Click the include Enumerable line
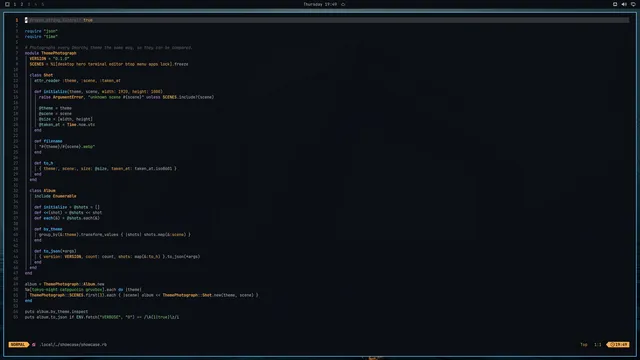 pyautogui.click(x=55, y=196)
